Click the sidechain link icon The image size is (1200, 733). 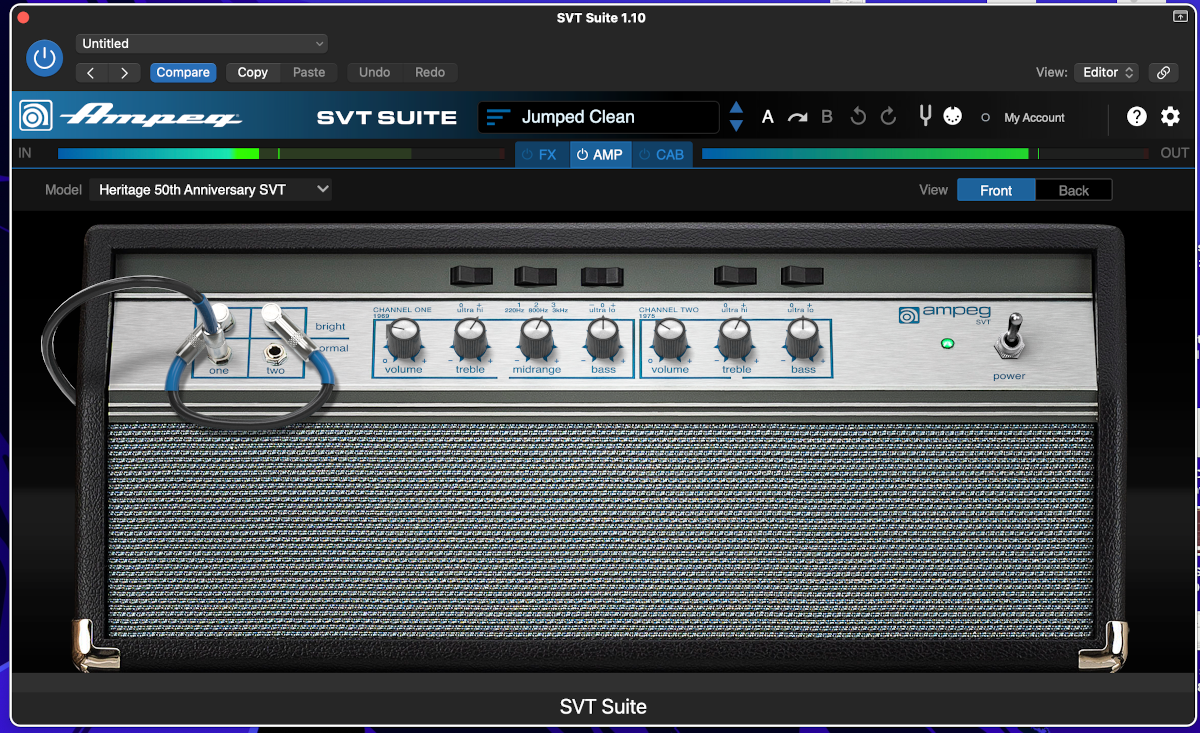pyautogui.click(x=1162, y=72)
